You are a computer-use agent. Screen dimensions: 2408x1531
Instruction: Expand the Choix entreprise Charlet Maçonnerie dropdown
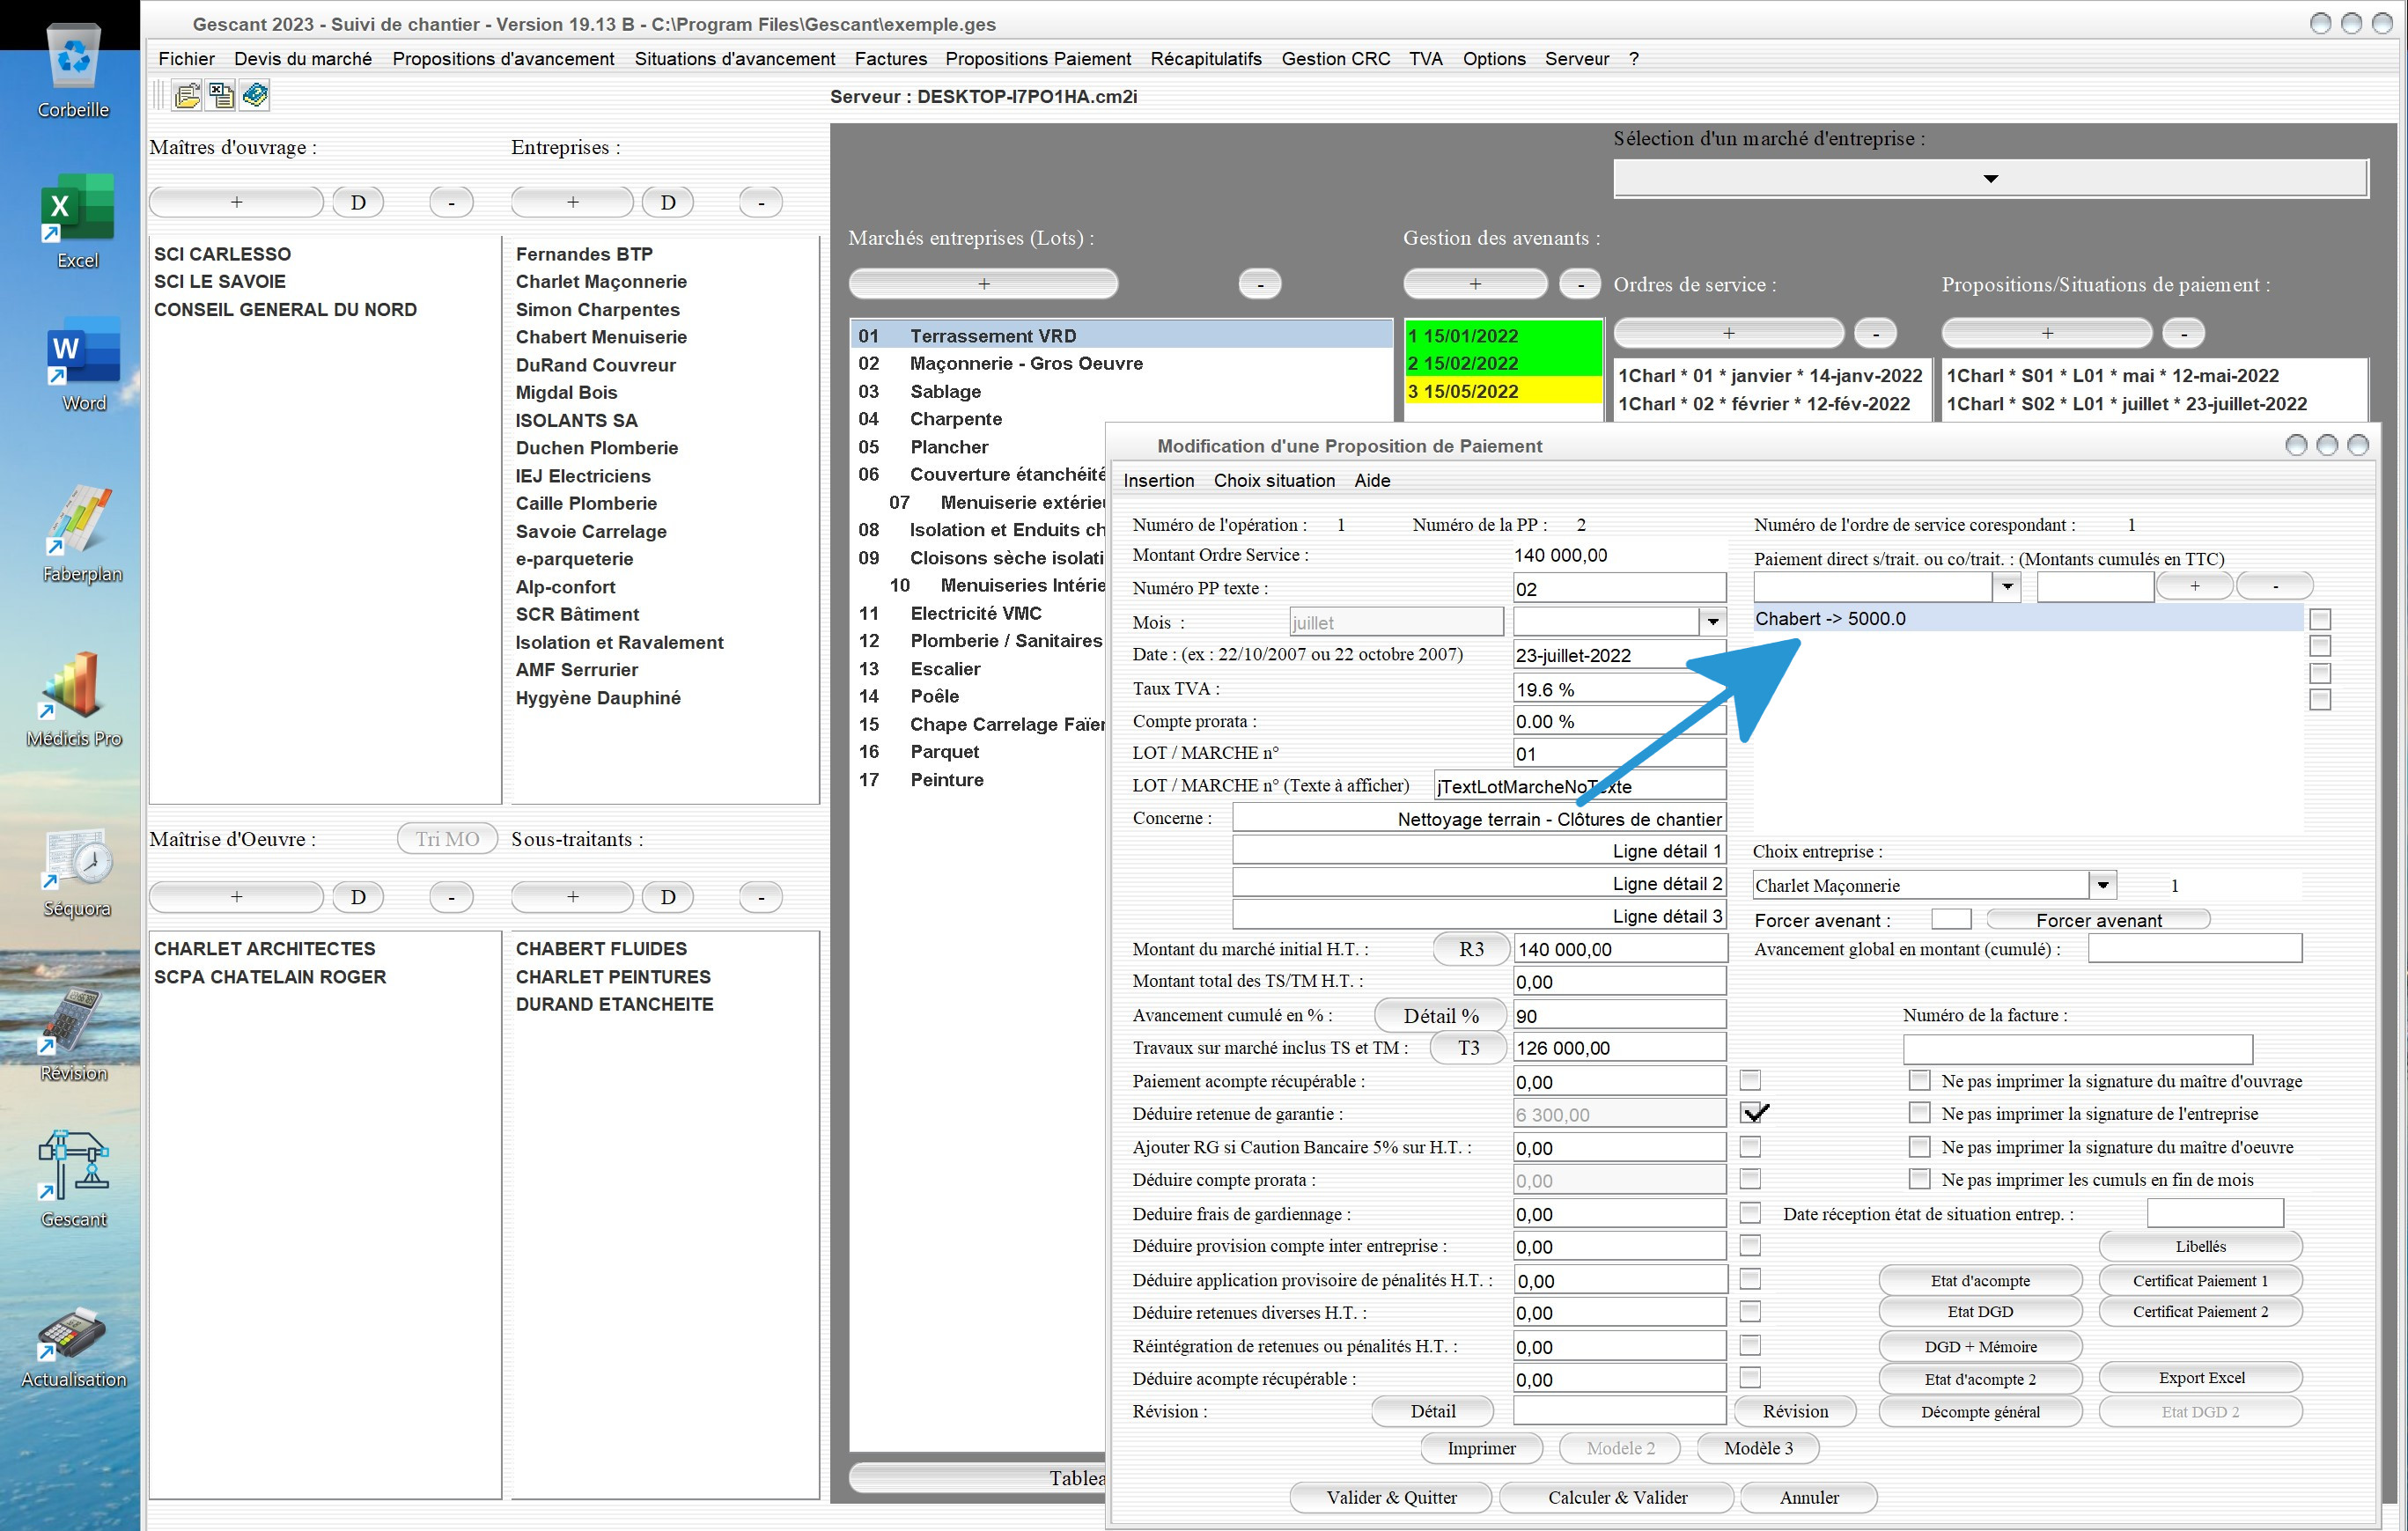[2102, 885]
